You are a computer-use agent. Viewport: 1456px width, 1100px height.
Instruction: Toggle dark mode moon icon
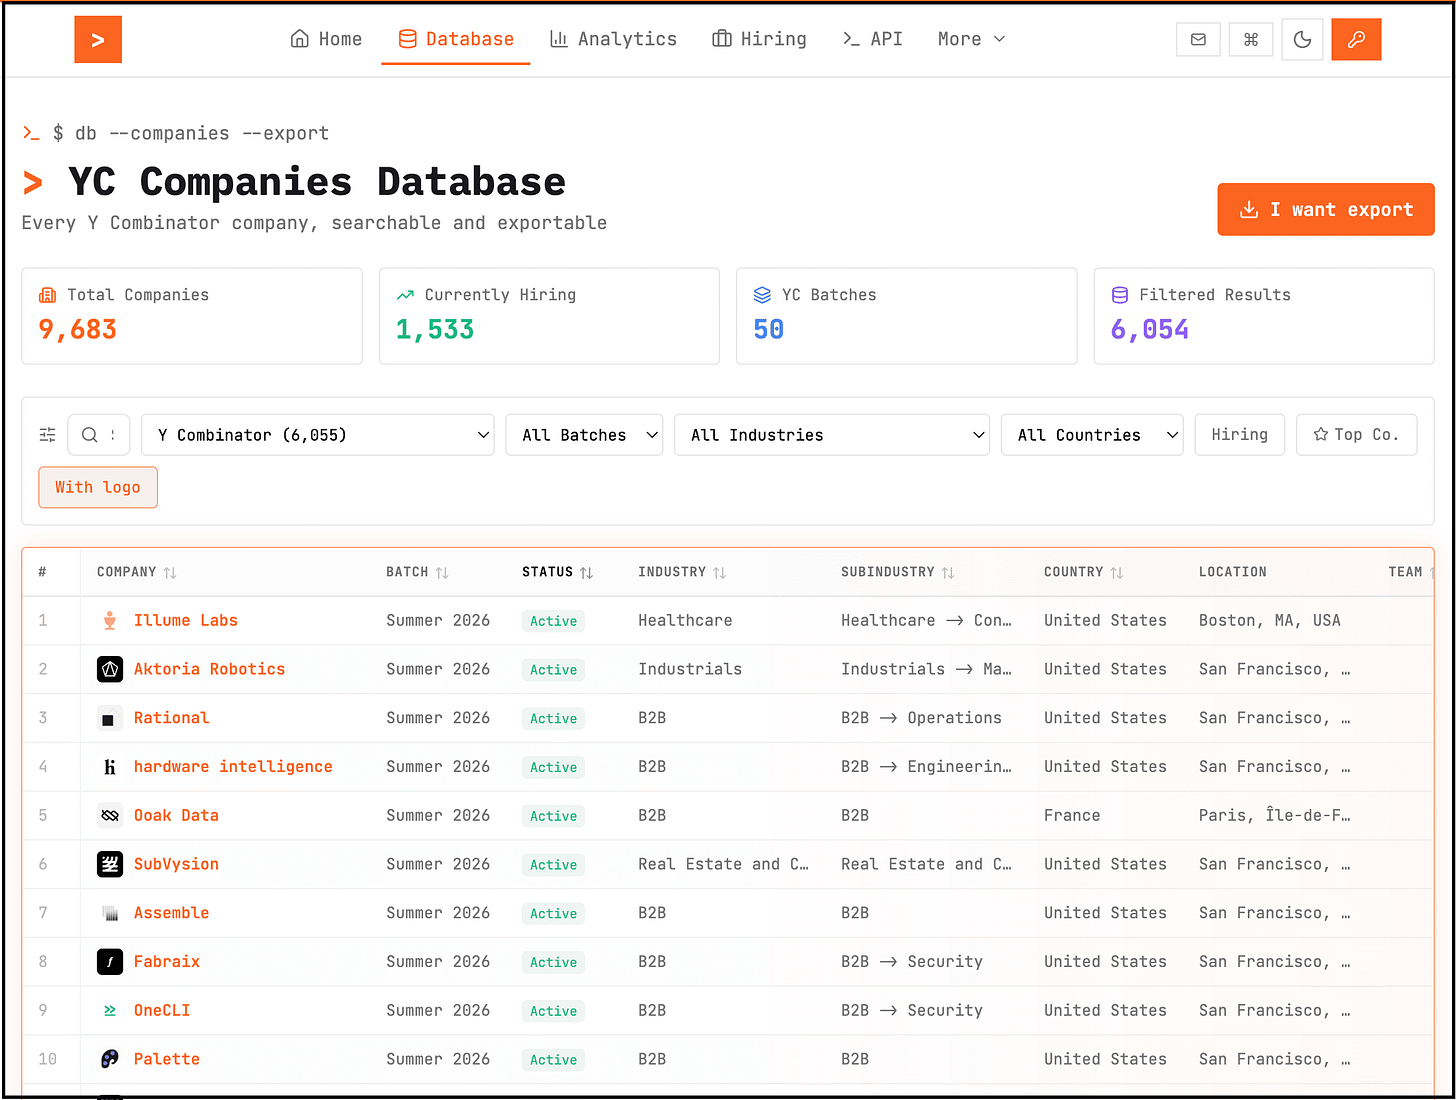pos(1302,40)
